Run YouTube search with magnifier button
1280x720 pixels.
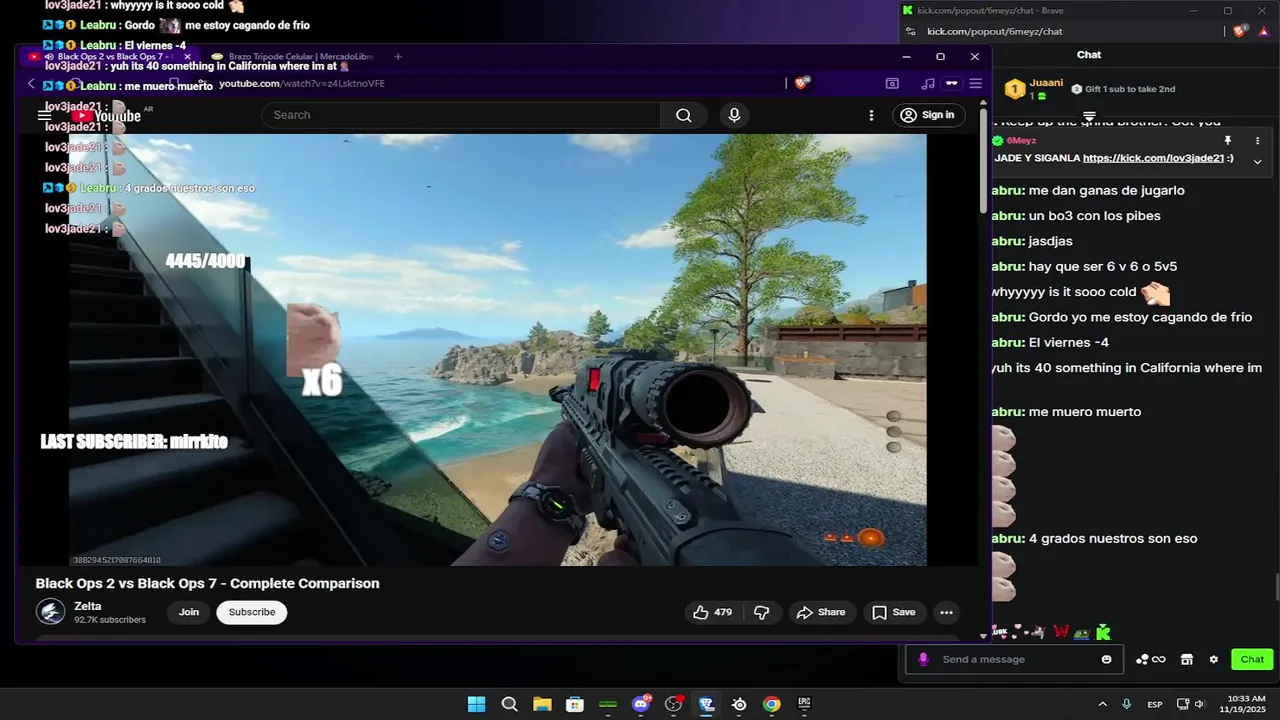[x=683, y=115]
